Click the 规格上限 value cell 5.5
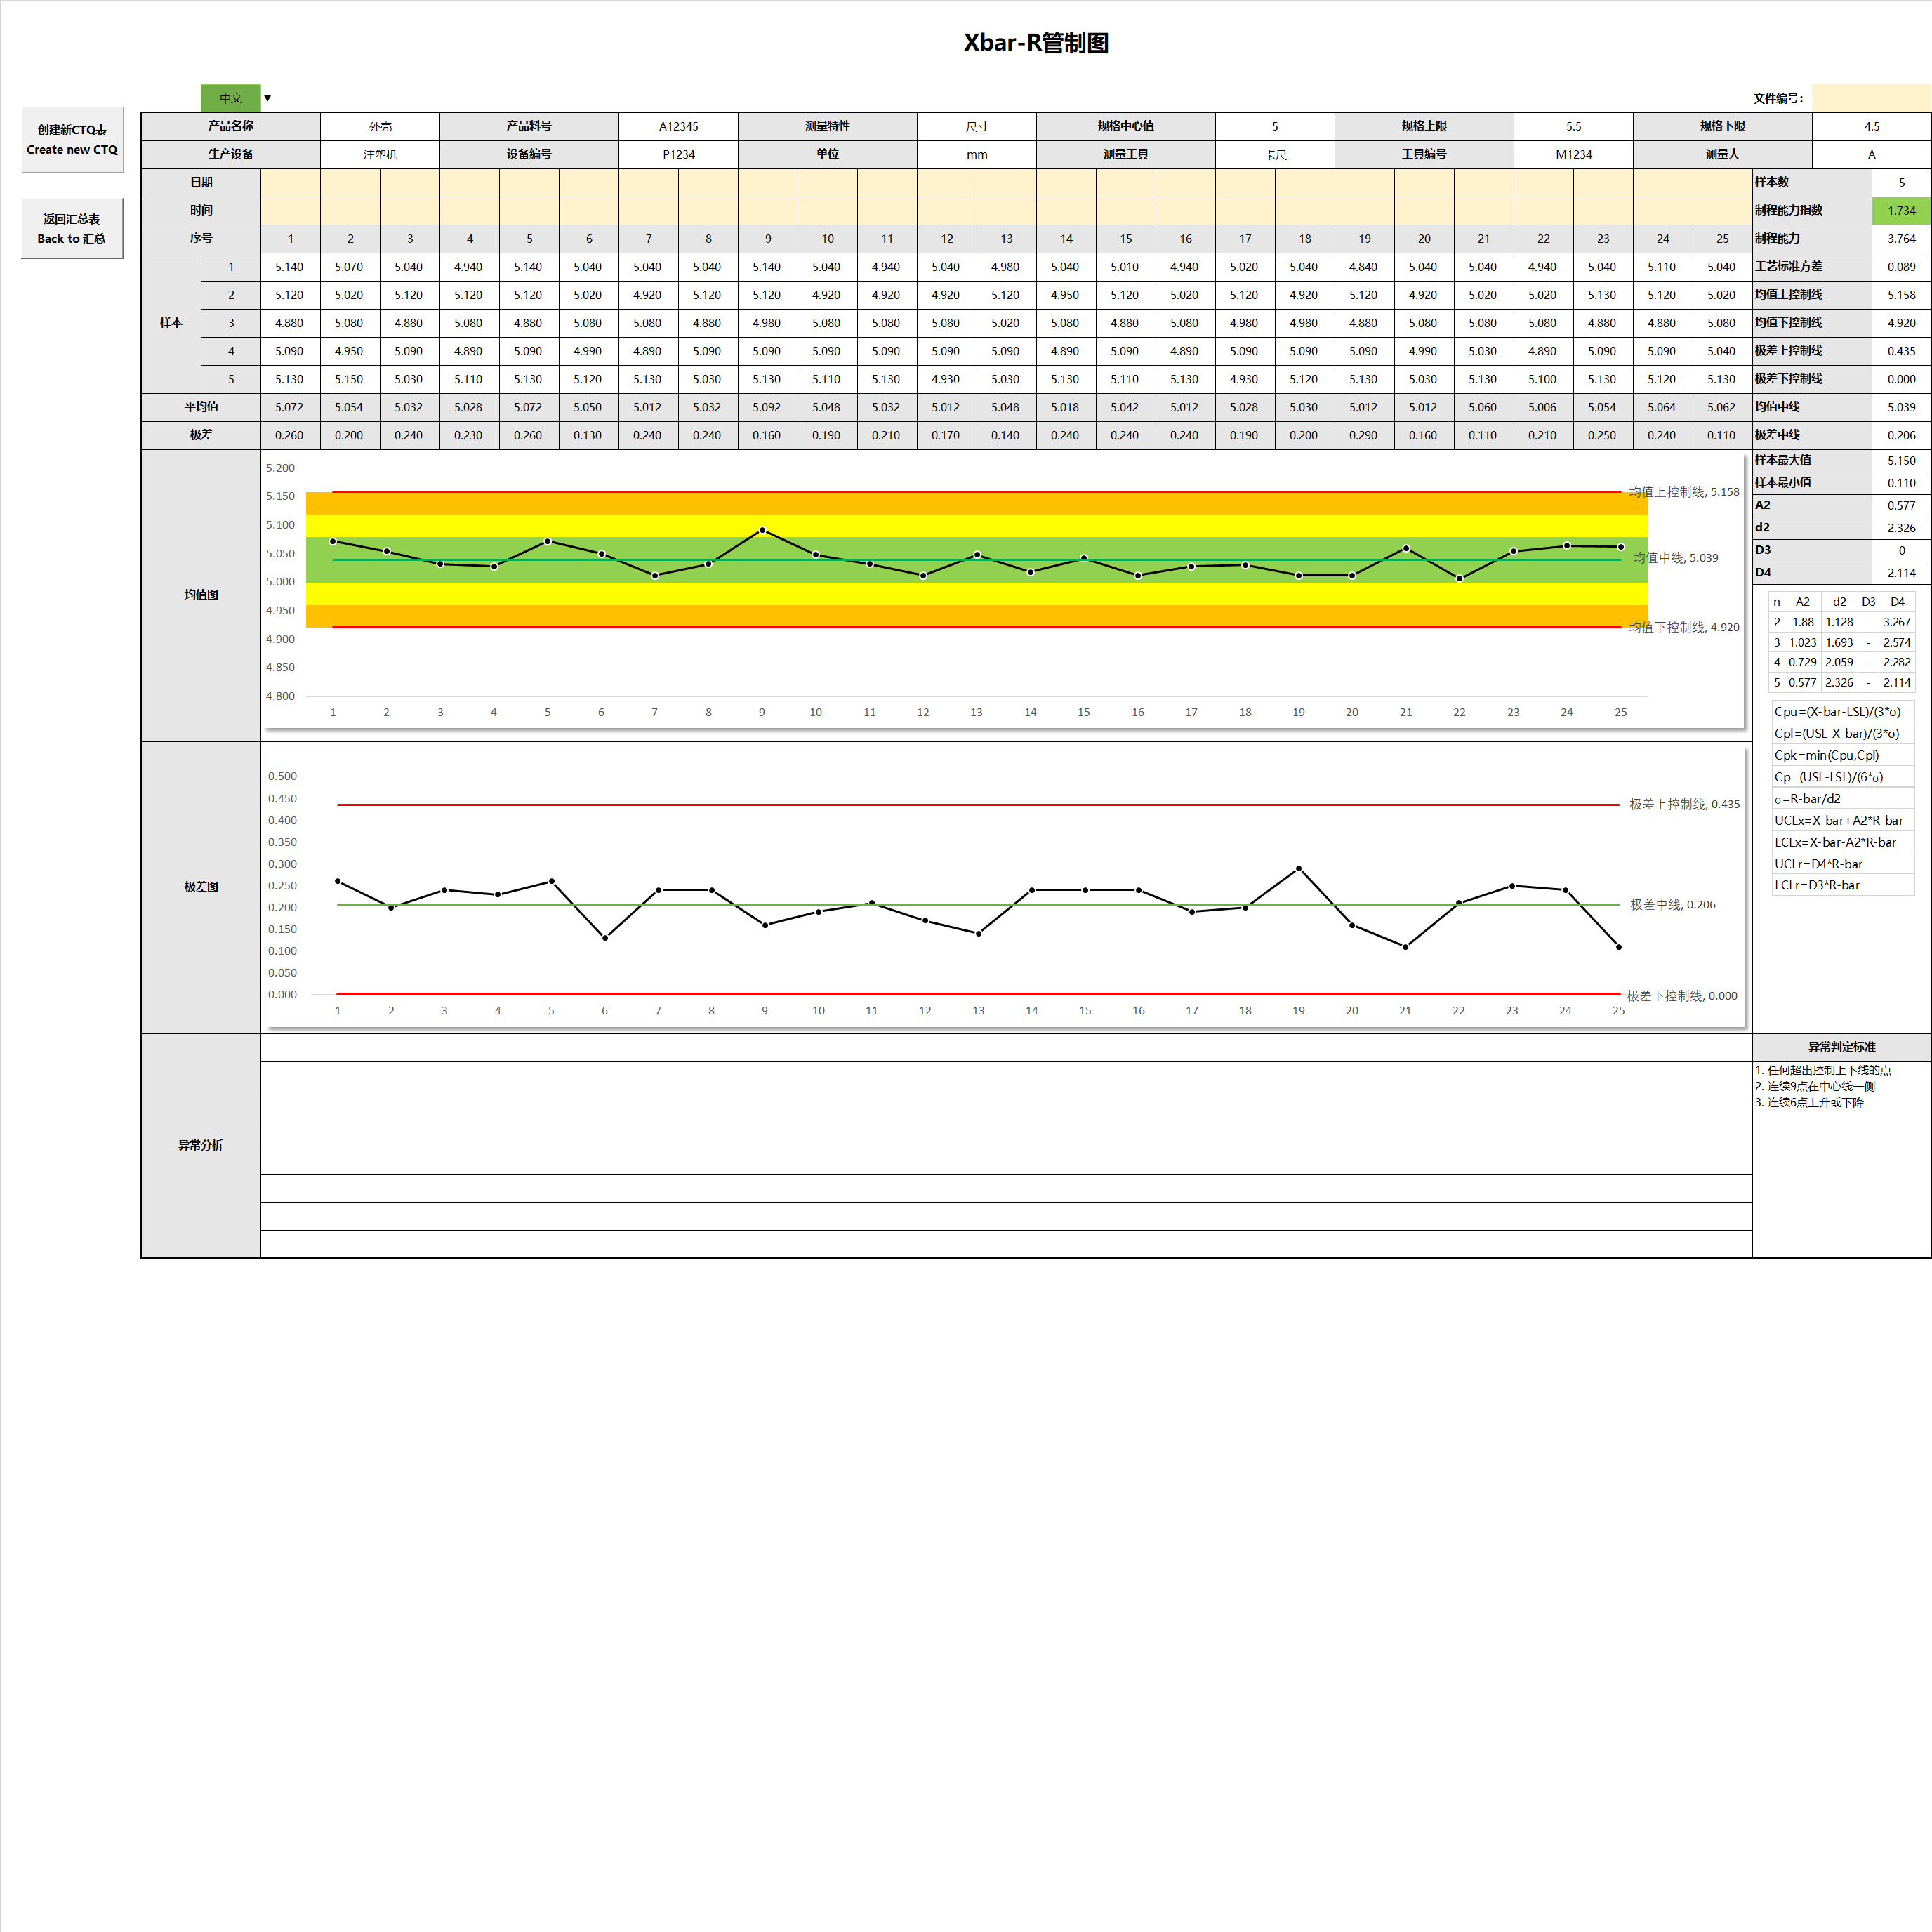This screenshot has width=1932, height=1932. (x=1573, y=127)
